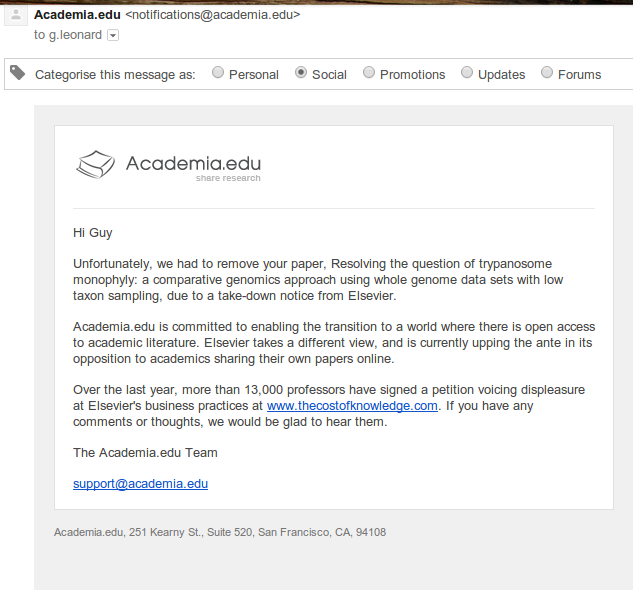Click 'The Academia.edu Team' signature
633x605 pixels.
(x=145, y=453)
